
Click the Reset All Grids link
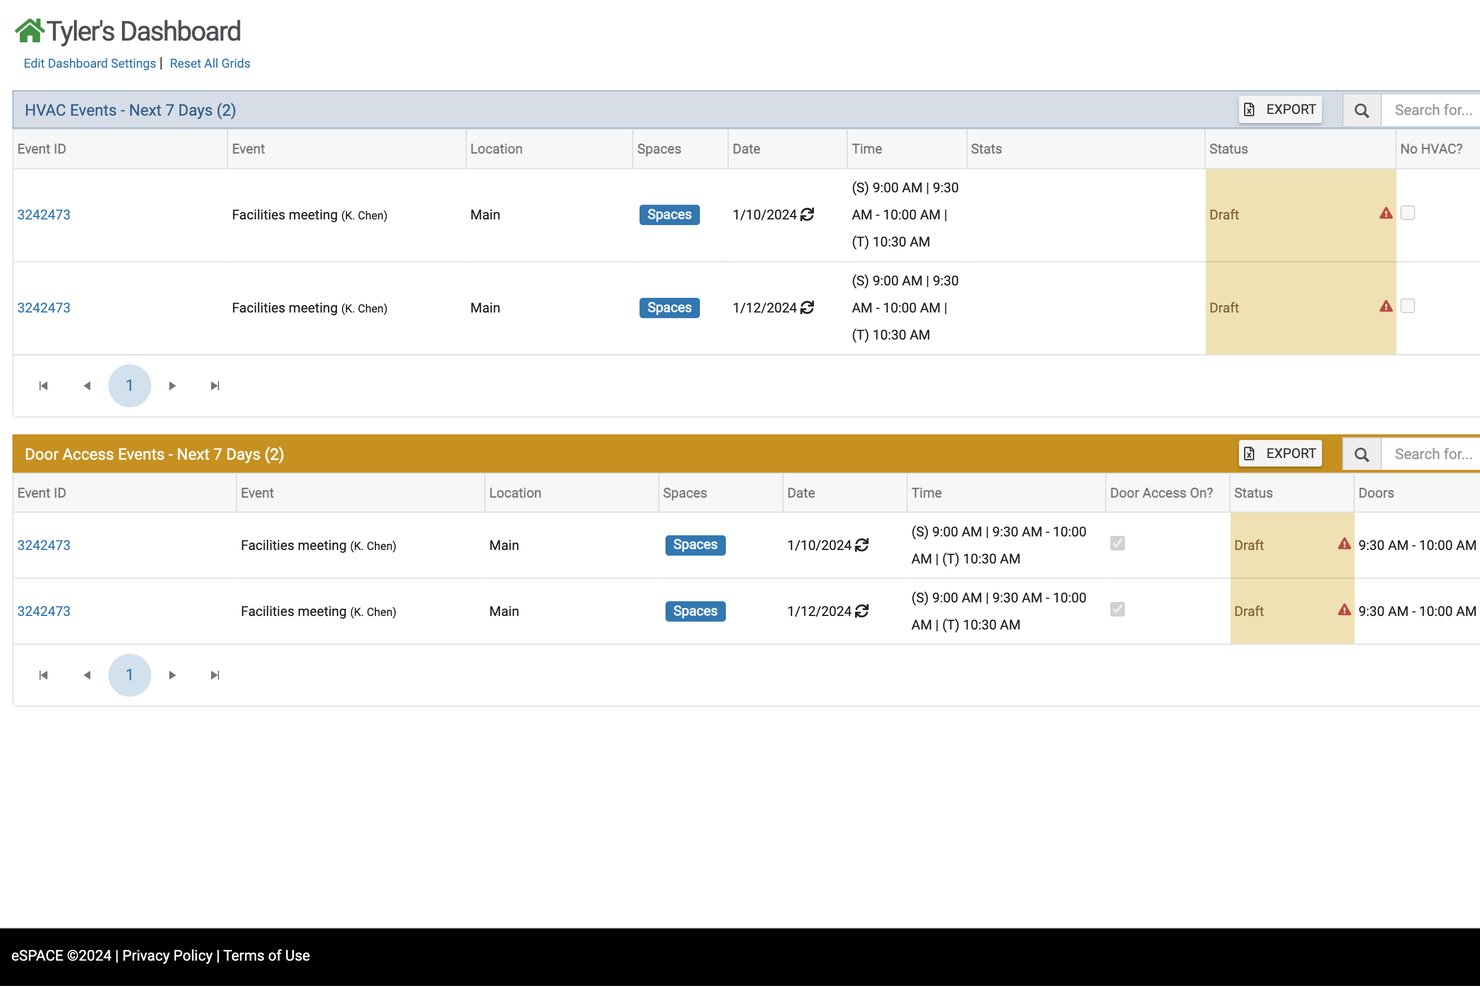210,63
